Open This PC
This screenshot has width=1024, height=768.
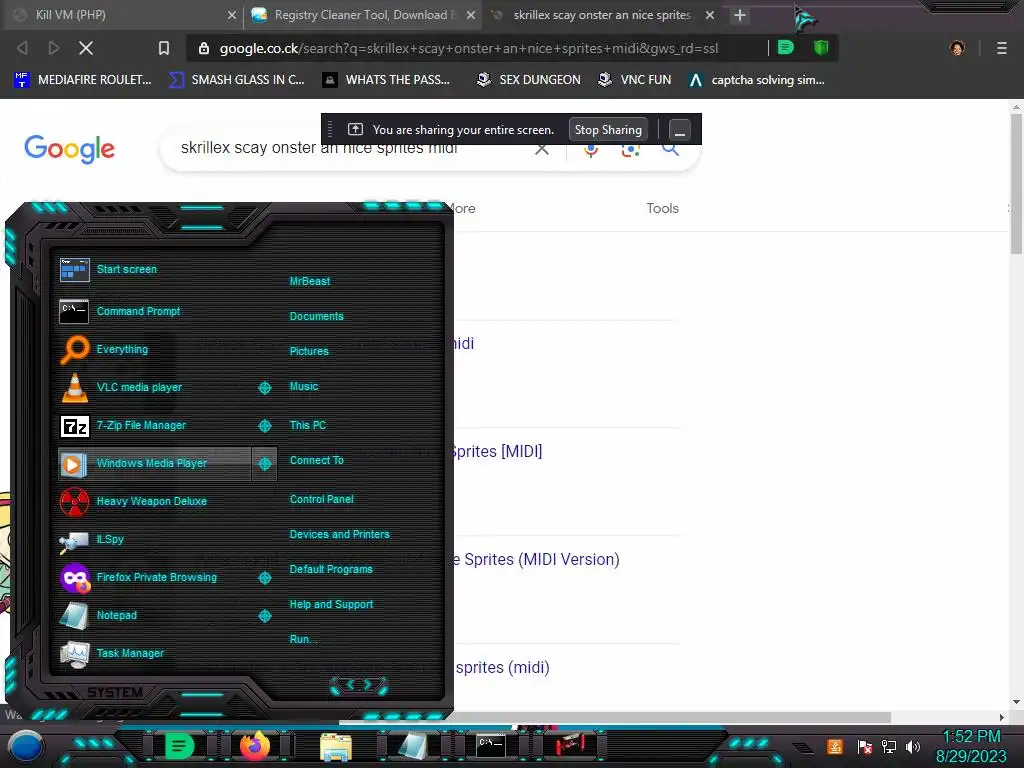pyautogui.click(x=308, y=425)
